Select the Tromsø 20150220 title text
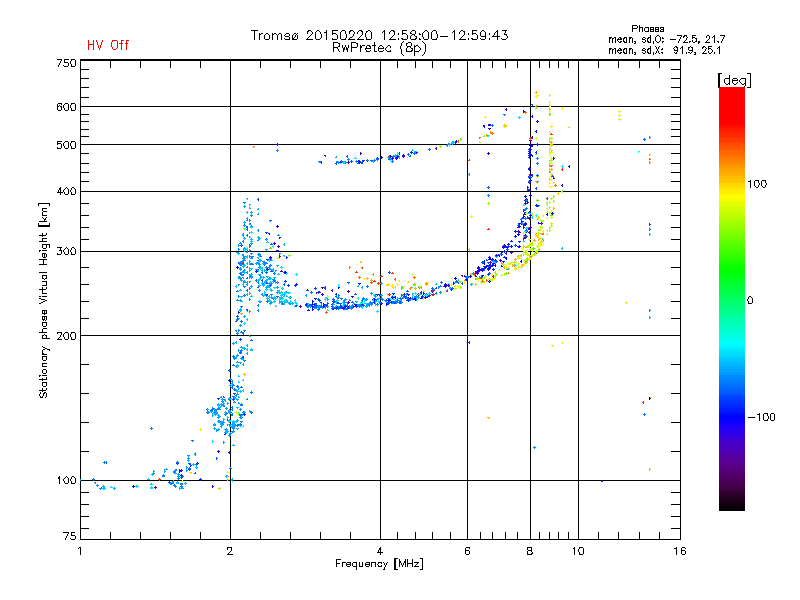Viewport: 800px width, 600px height. pyautogui.click(x=379, y=35)
